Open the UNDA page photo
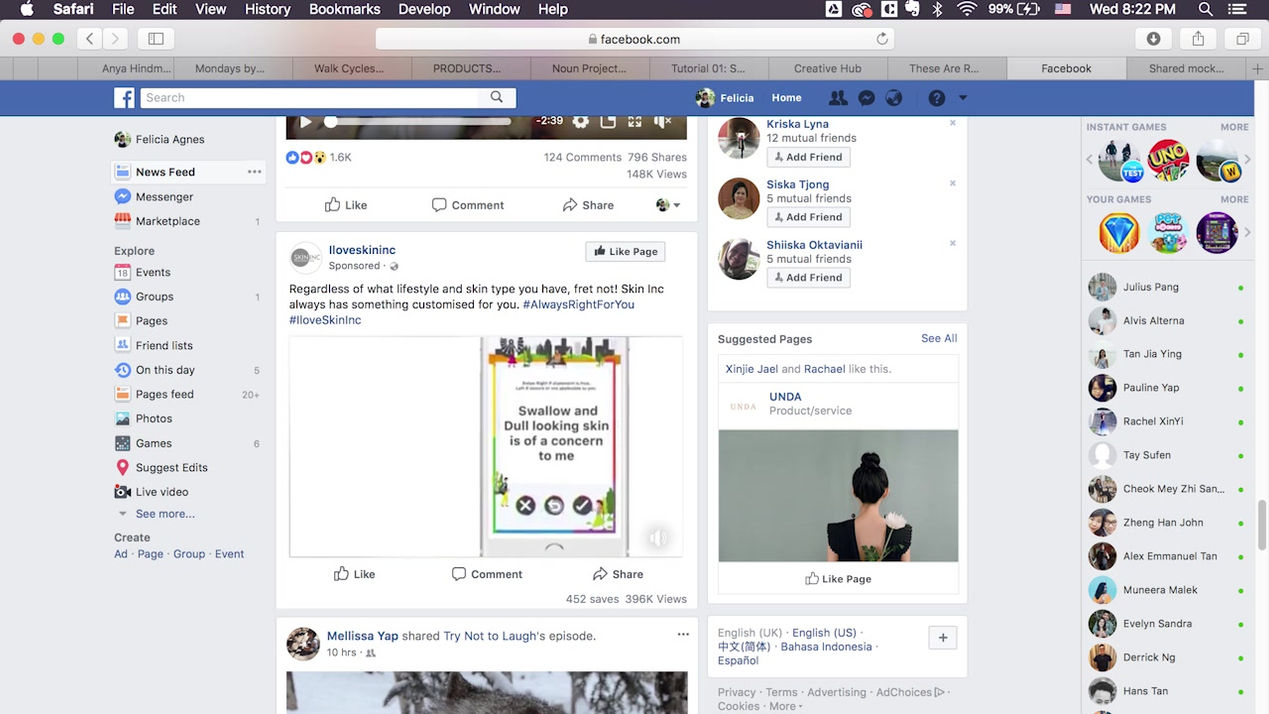Screen dimensions: 1269x714 (x=838, y=496)
